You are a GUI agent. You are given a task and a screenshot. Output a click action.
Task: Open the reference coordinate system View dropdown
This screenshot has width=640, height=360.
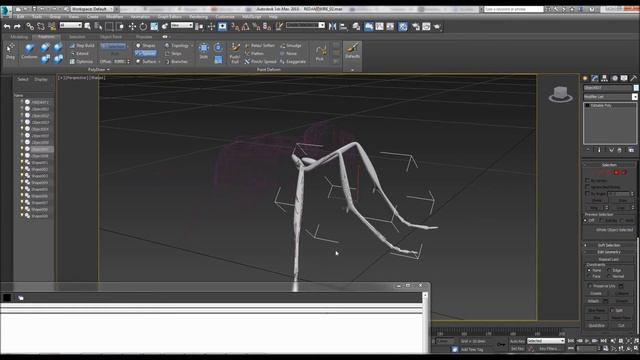tap(182, 25)
